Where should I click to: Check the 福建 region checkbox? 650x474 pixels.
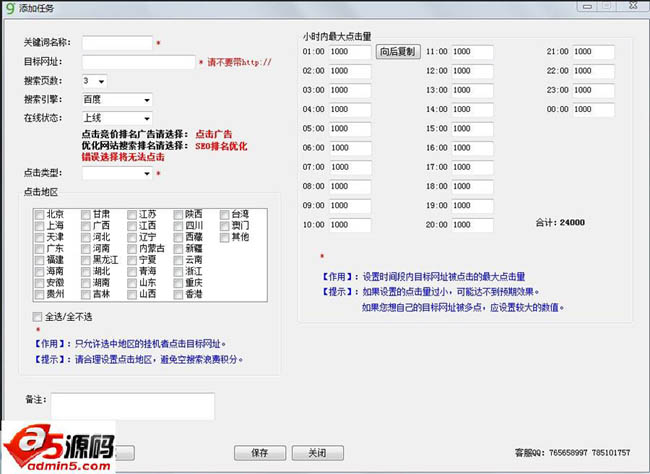40,260
